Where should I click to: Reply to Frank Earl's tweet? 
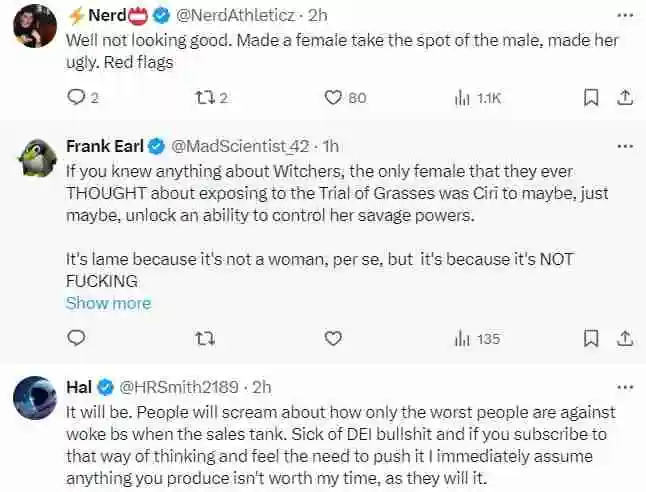75,339
